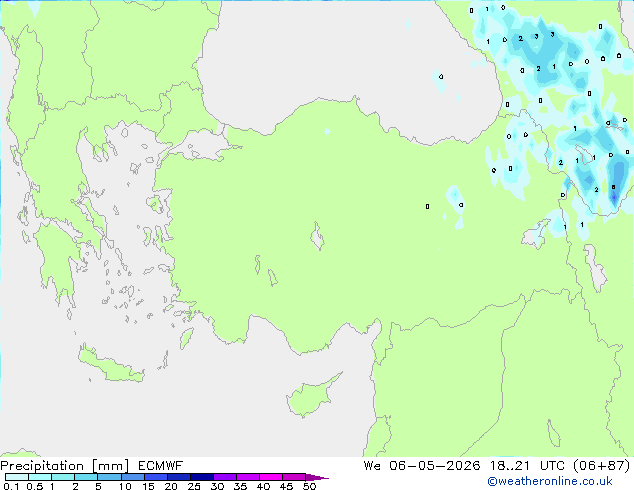Viewport: 634px width, 490px height.
Task: Click the "[mm]" unit label
Action: click(x=110, y=466)
